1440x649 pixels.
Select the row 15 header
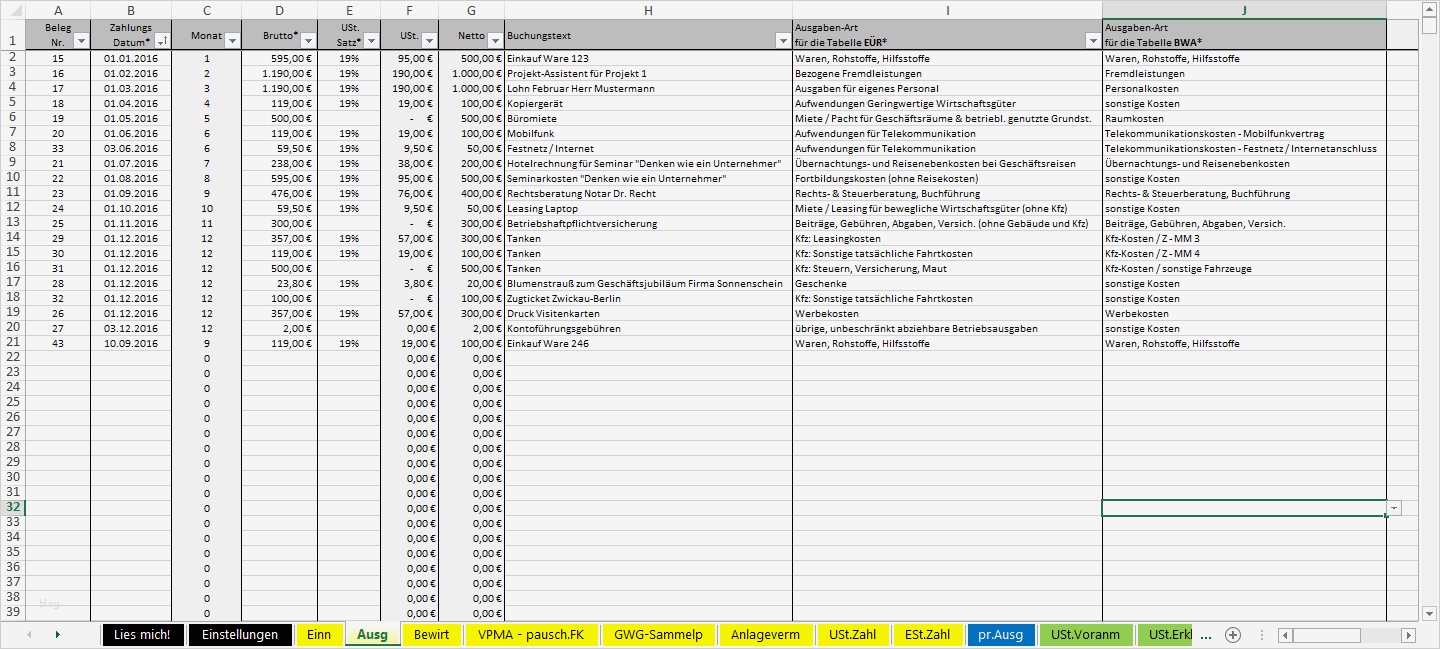[x=15, y=253]
